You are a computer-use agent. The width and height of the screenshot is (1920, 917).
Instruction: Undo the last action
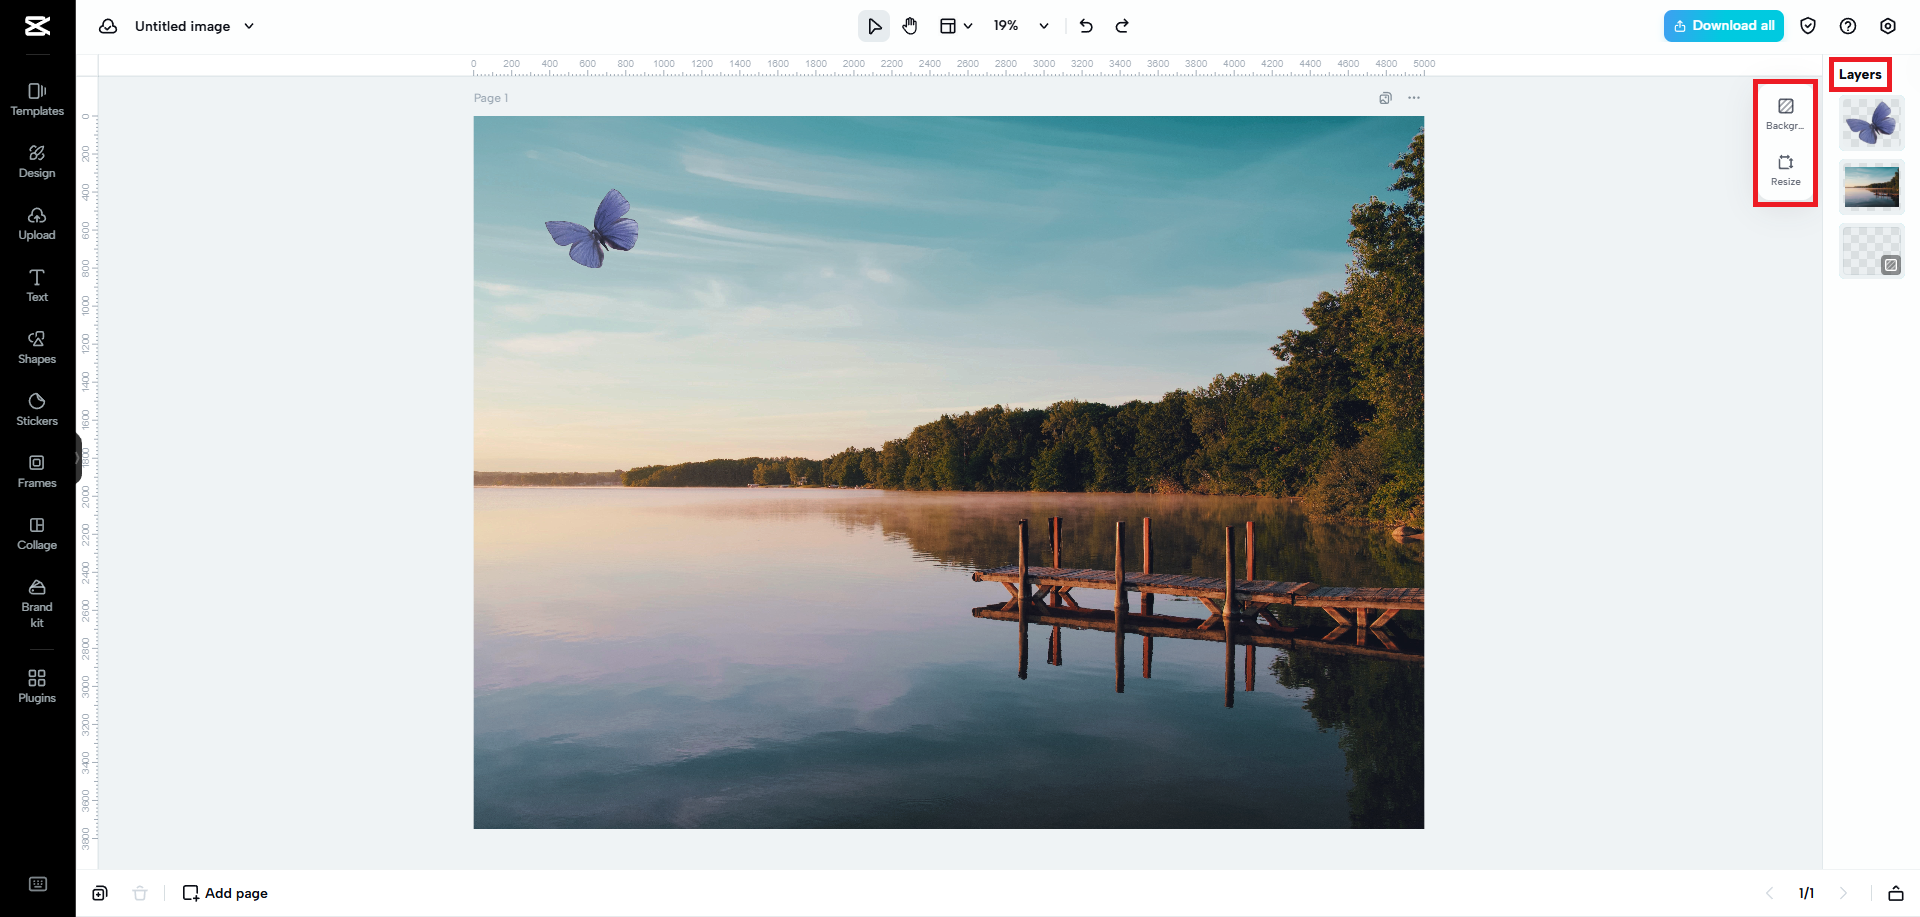pos(1086,26)
